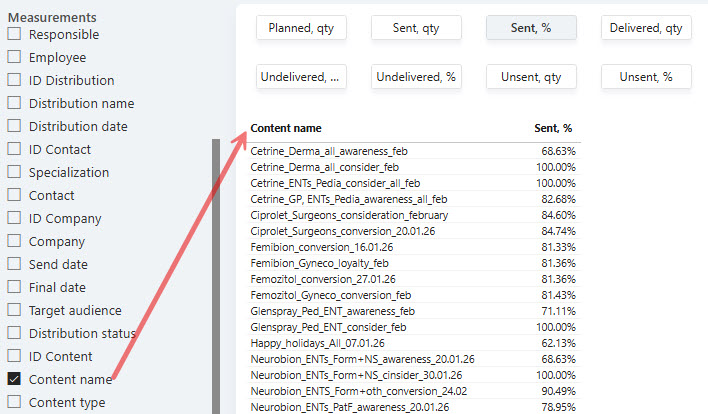Enable the Responsible checkbox

tap(14, 34)
